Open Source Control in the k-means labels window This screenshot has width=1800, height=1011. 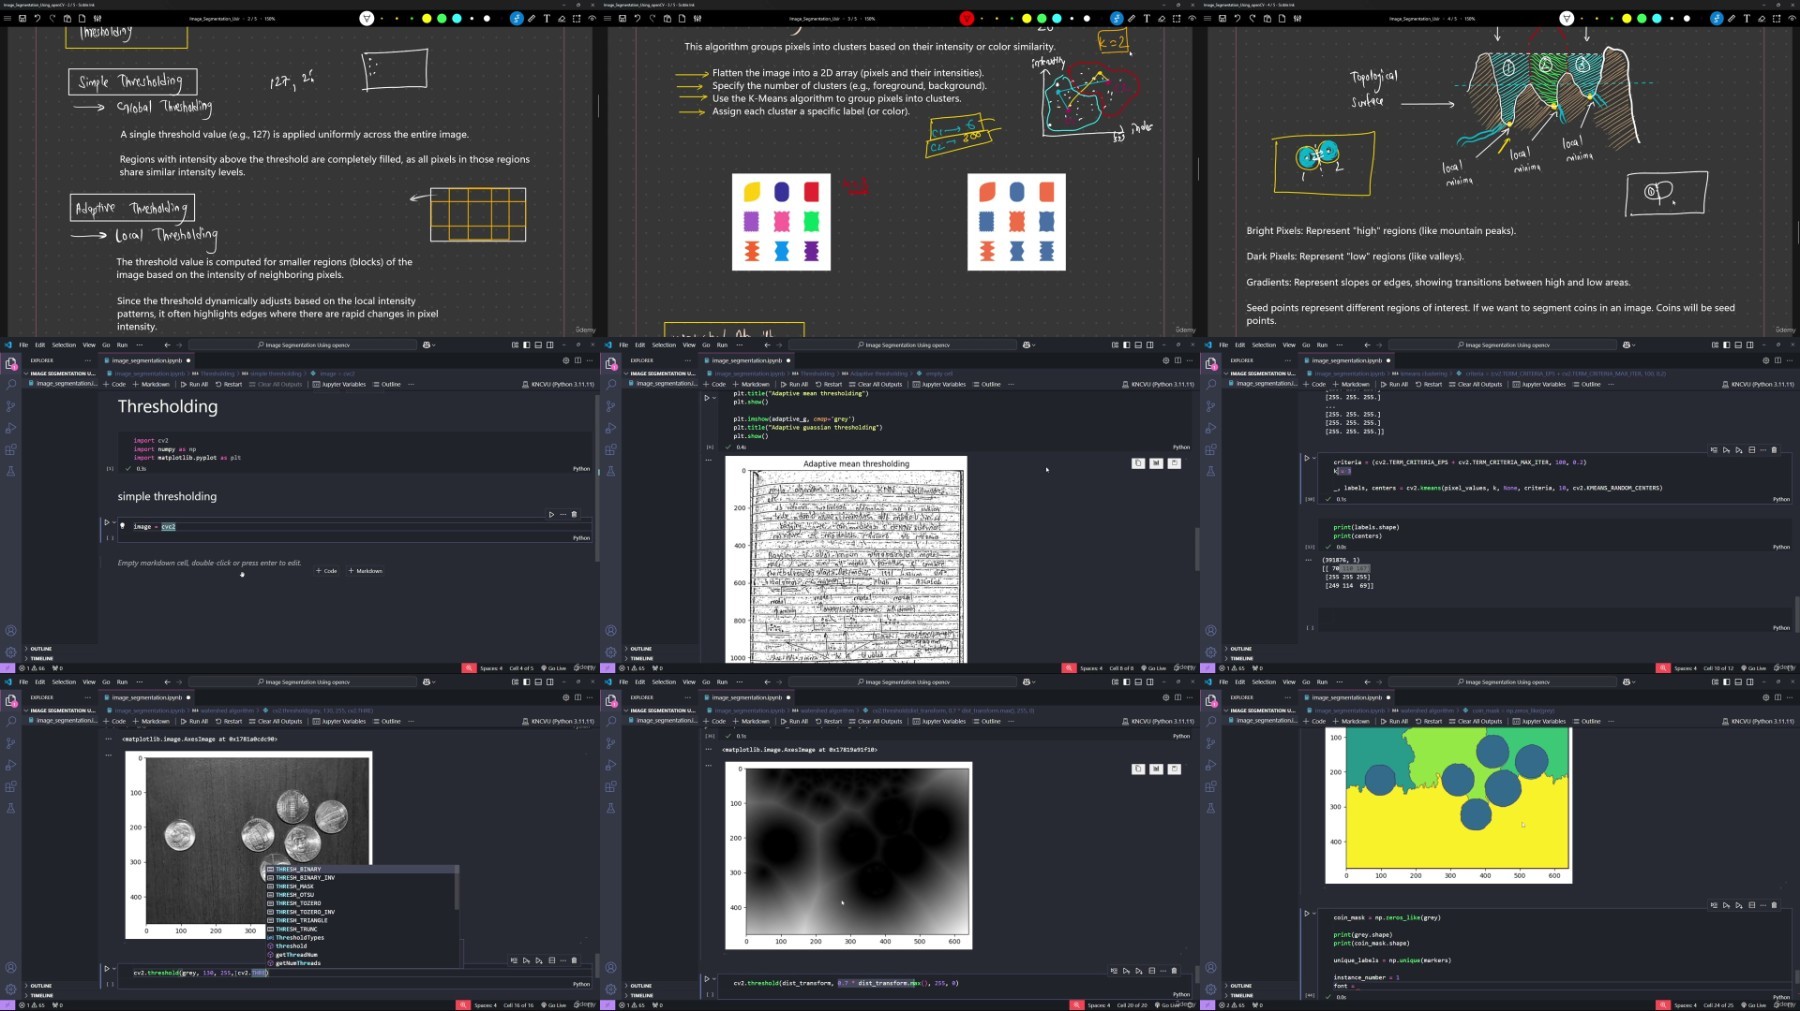coord(1211,406)
